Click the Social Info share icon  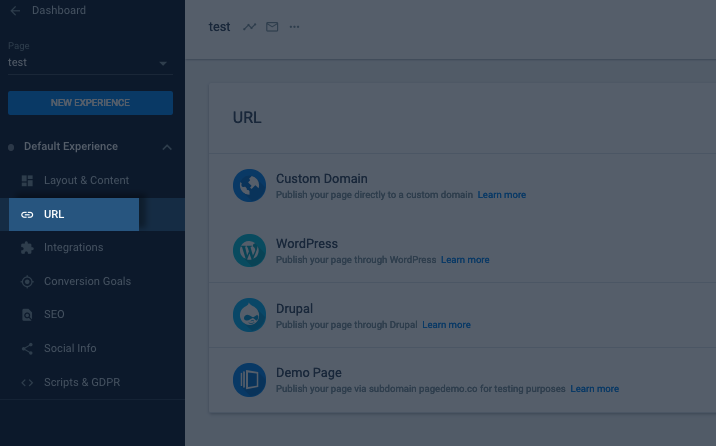[27, 349]
